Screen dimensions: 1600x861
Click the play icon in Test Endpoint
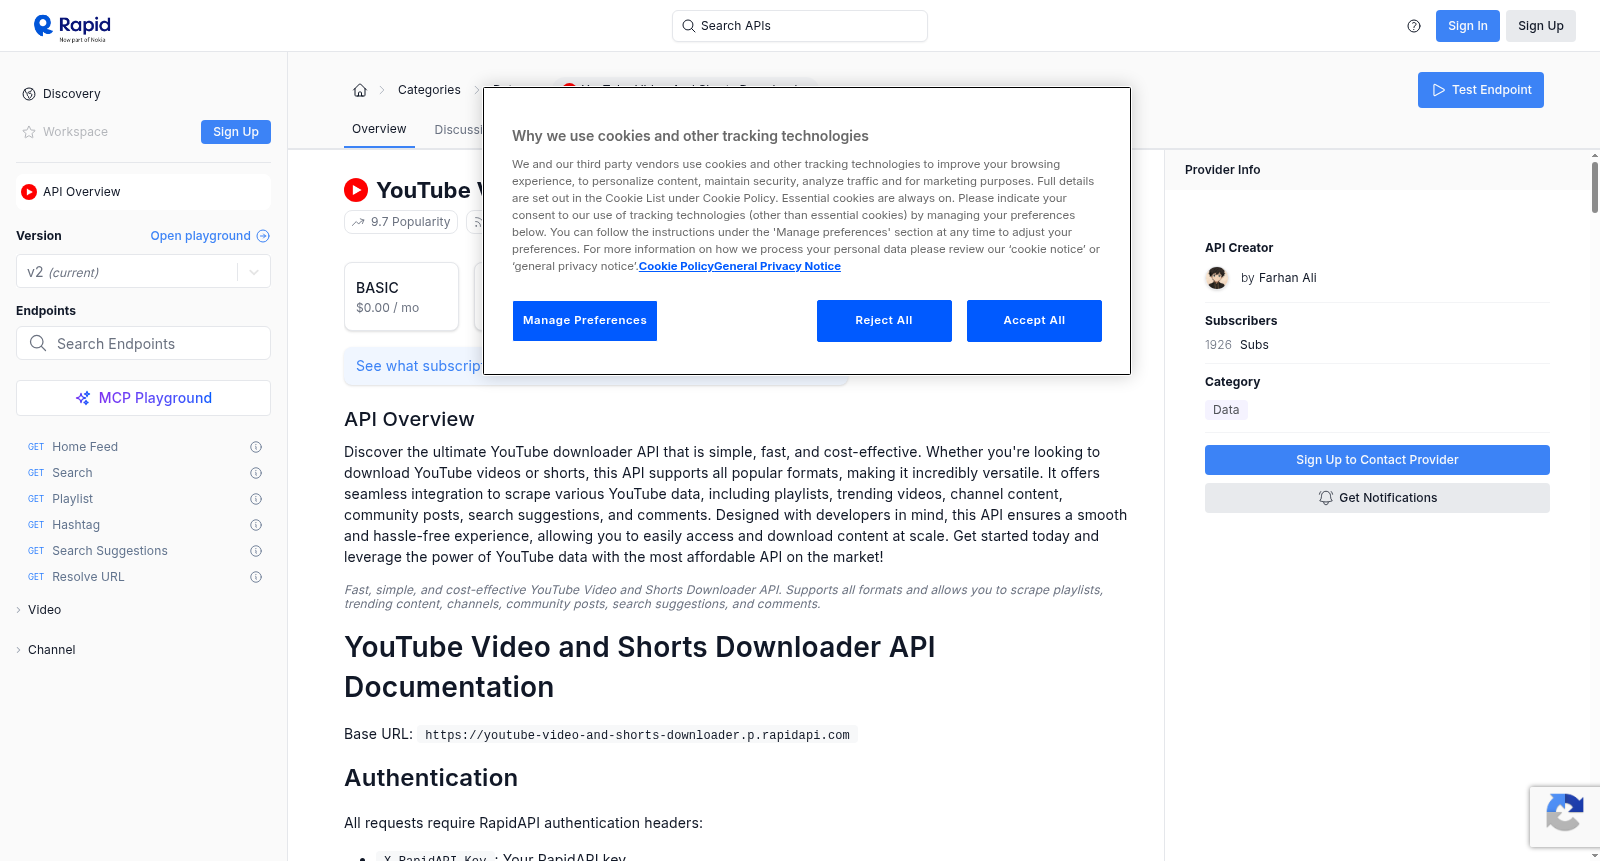(x=1439, y=90)
